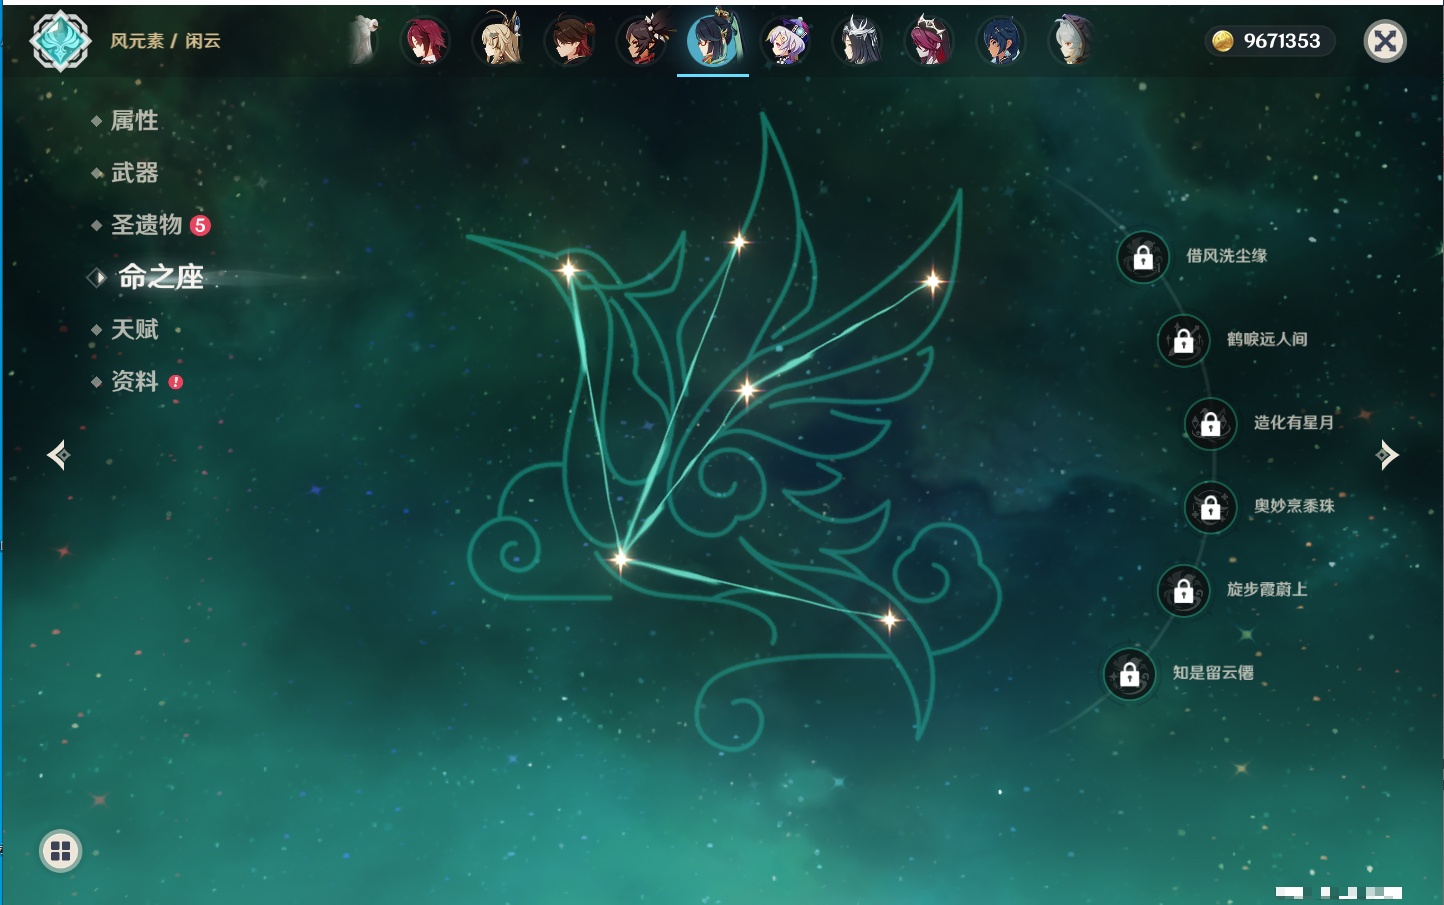
Task: Switch to previous character with left arrow
Action: pyautogui.click(x=59, y=455)
